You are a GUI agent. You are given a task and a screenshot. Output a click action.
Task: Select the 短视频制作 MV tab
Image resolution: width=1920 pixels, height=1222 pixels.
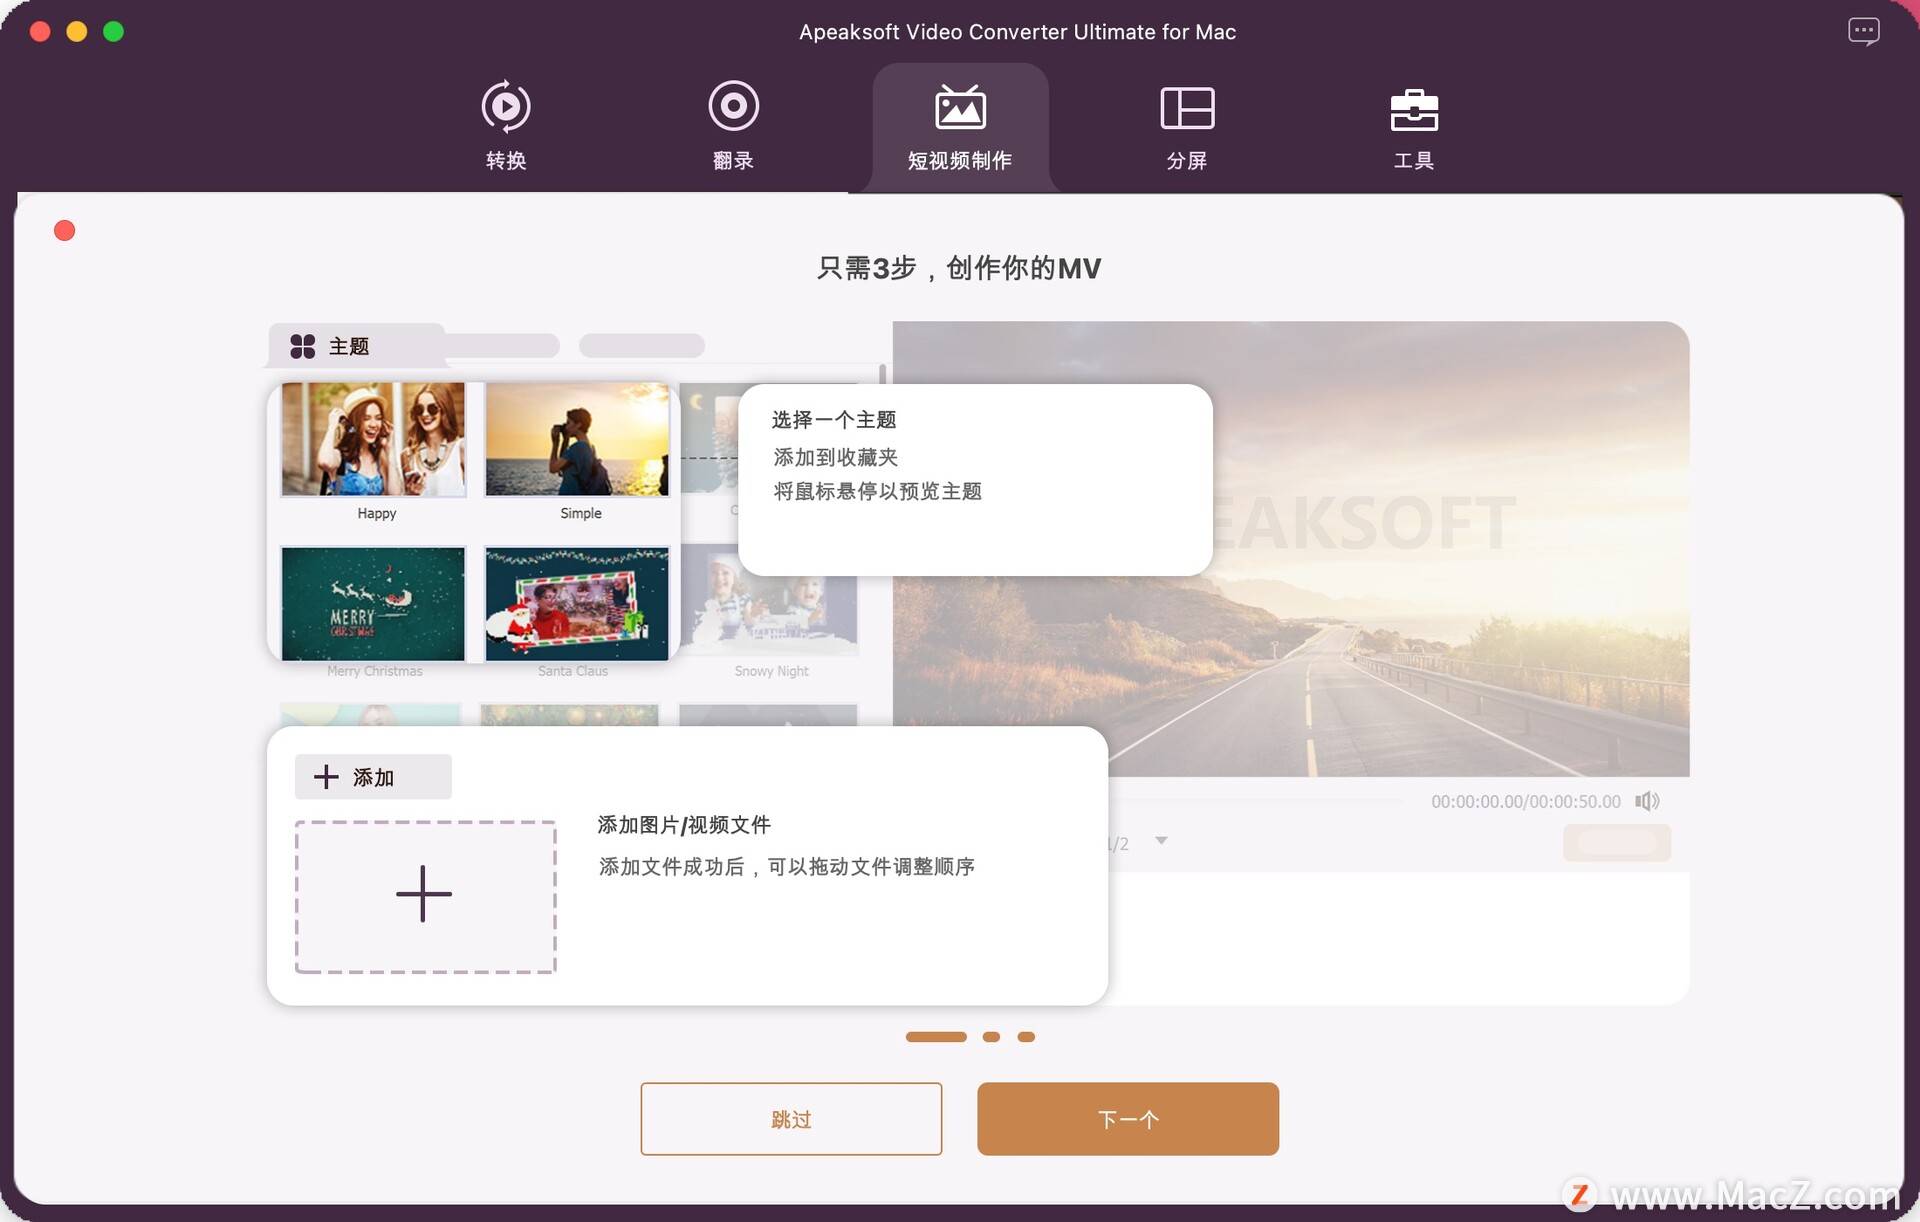(960, 128)
